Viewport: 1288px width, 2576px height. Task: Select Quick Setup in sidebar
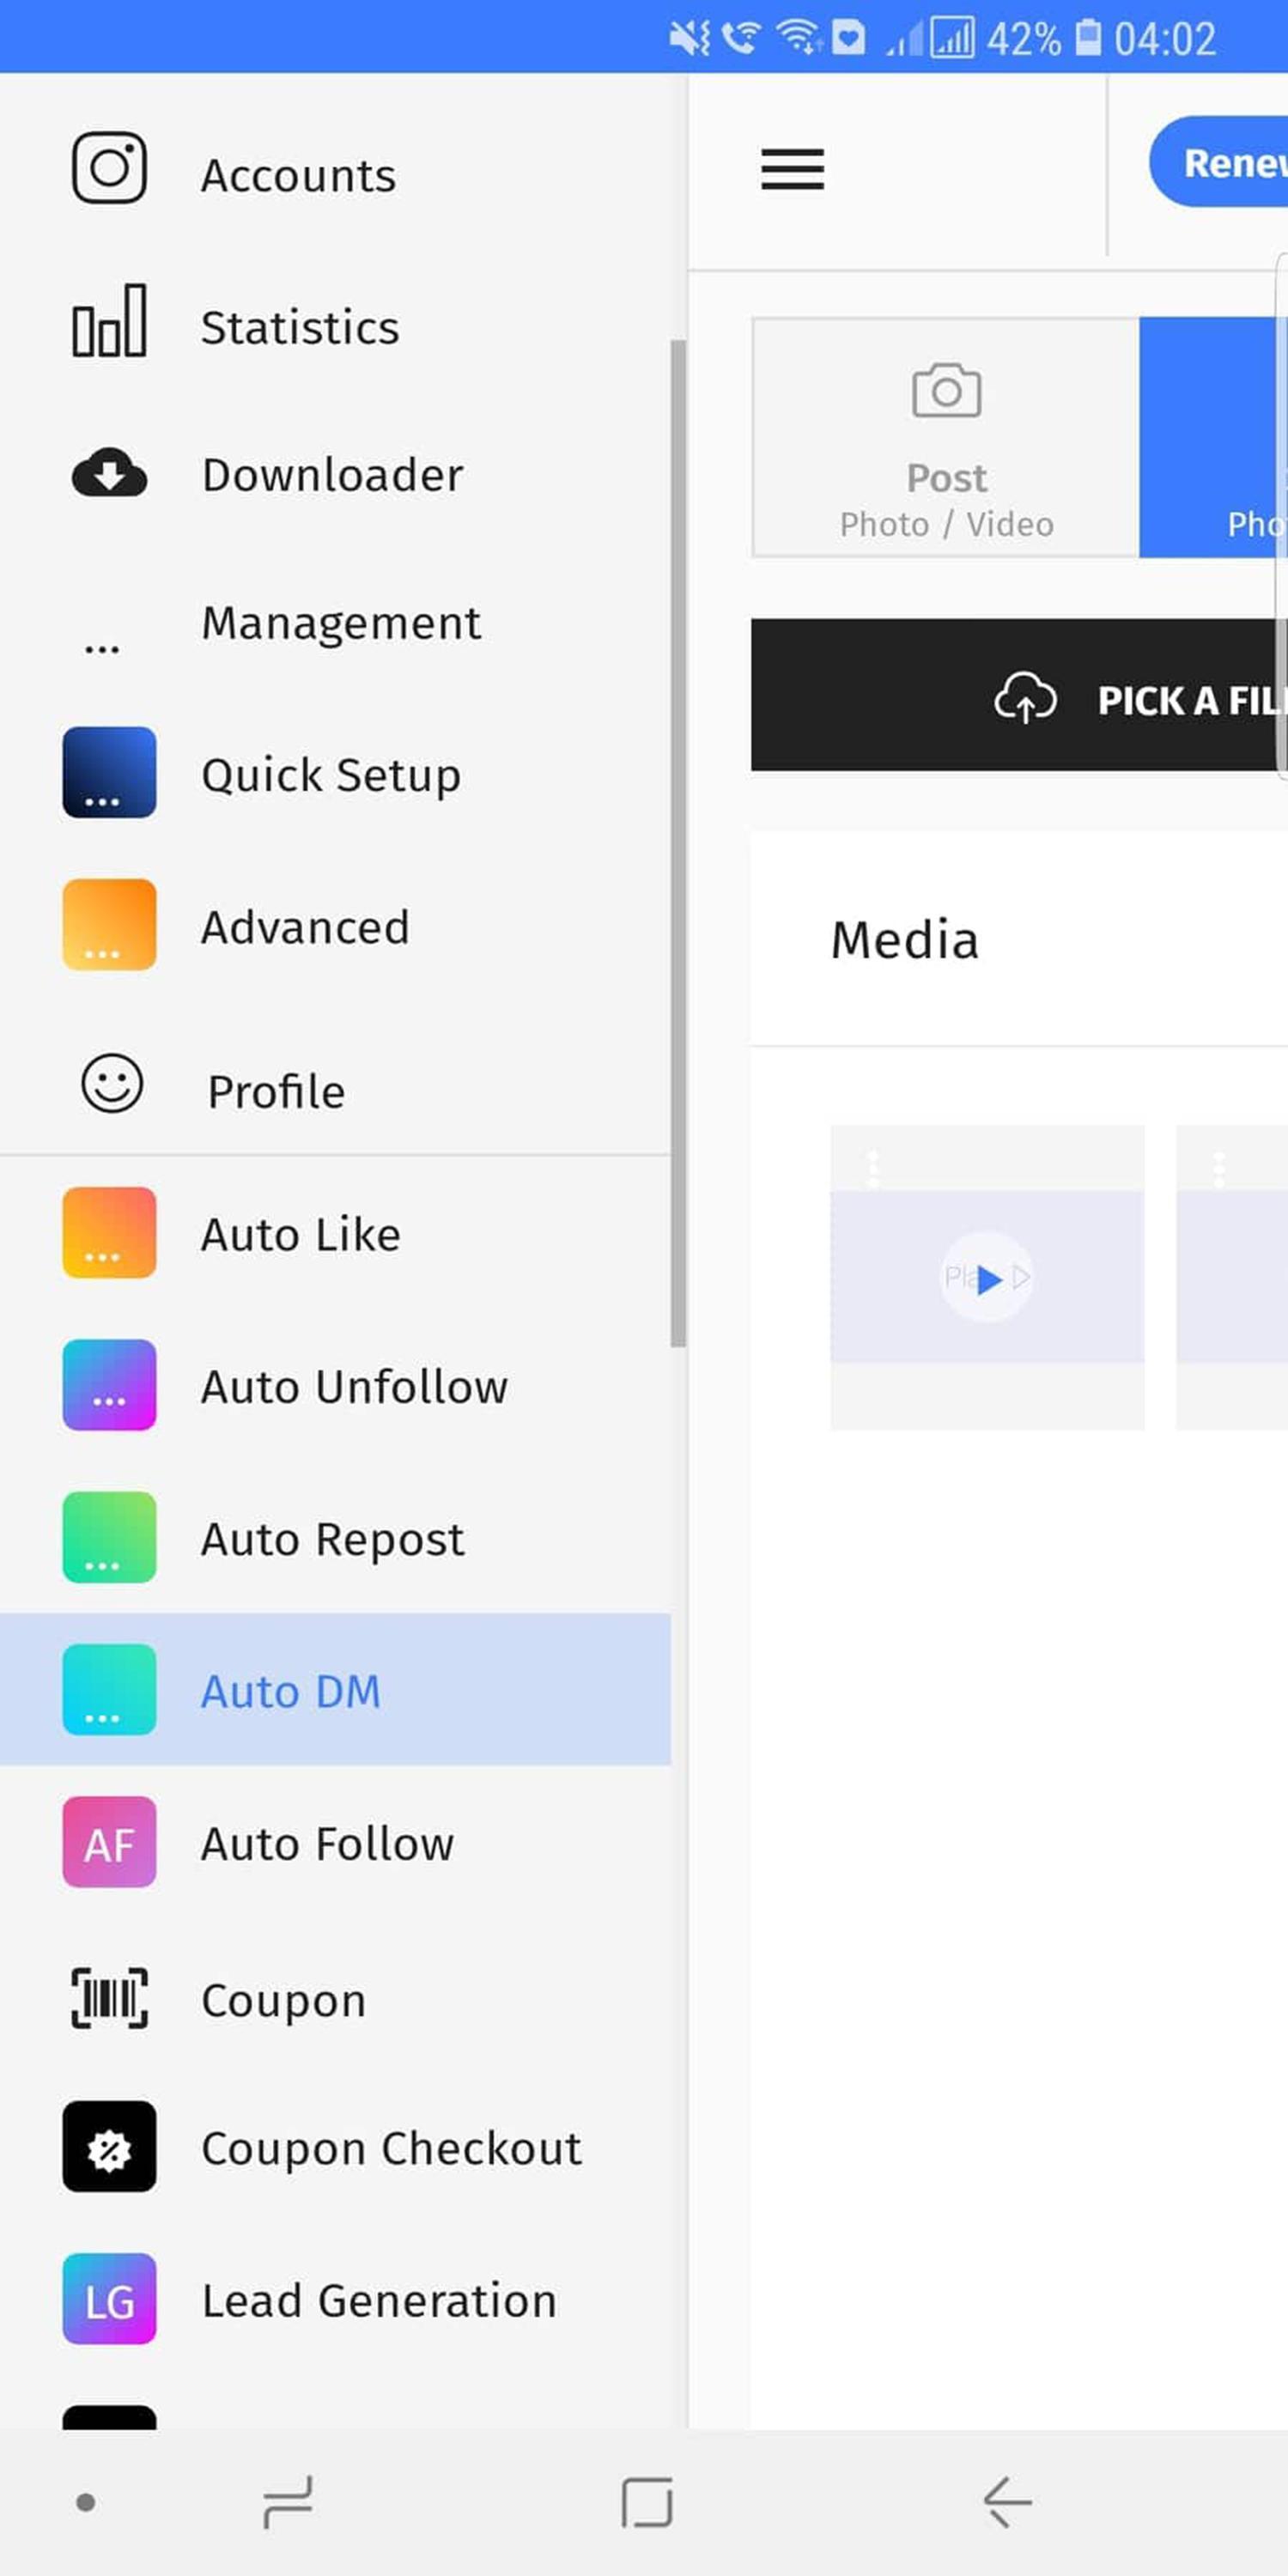tap(335, 774)
